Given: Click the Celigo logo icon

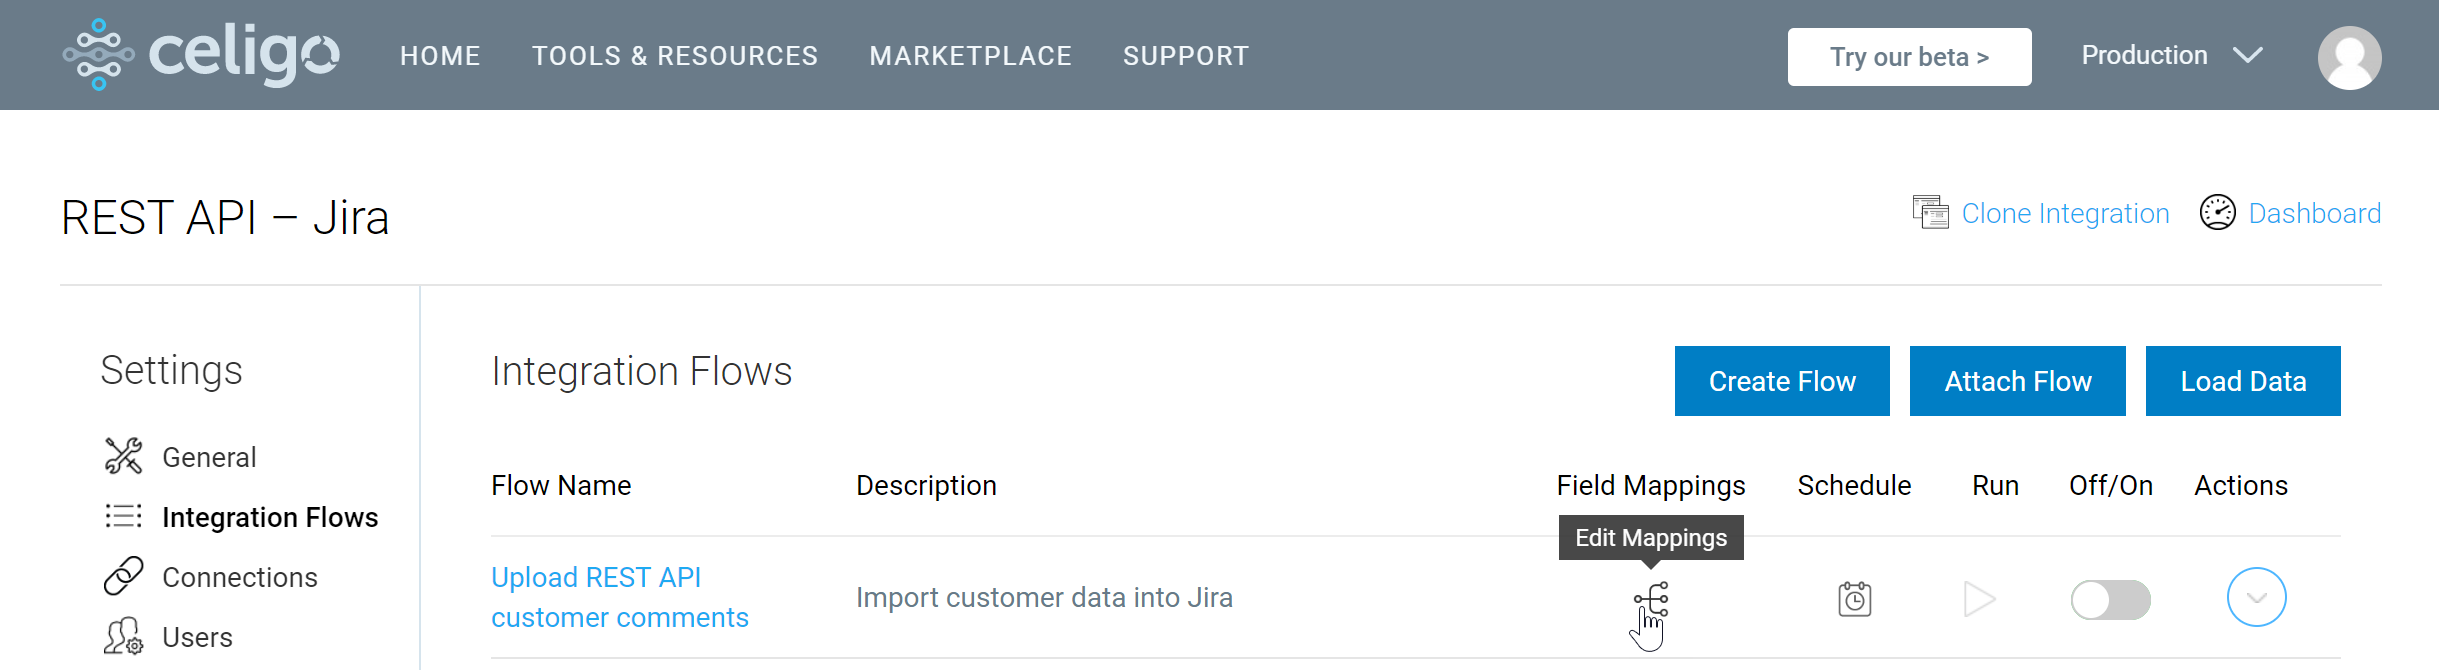Looking at the screenshot, I should click(98, 55).
